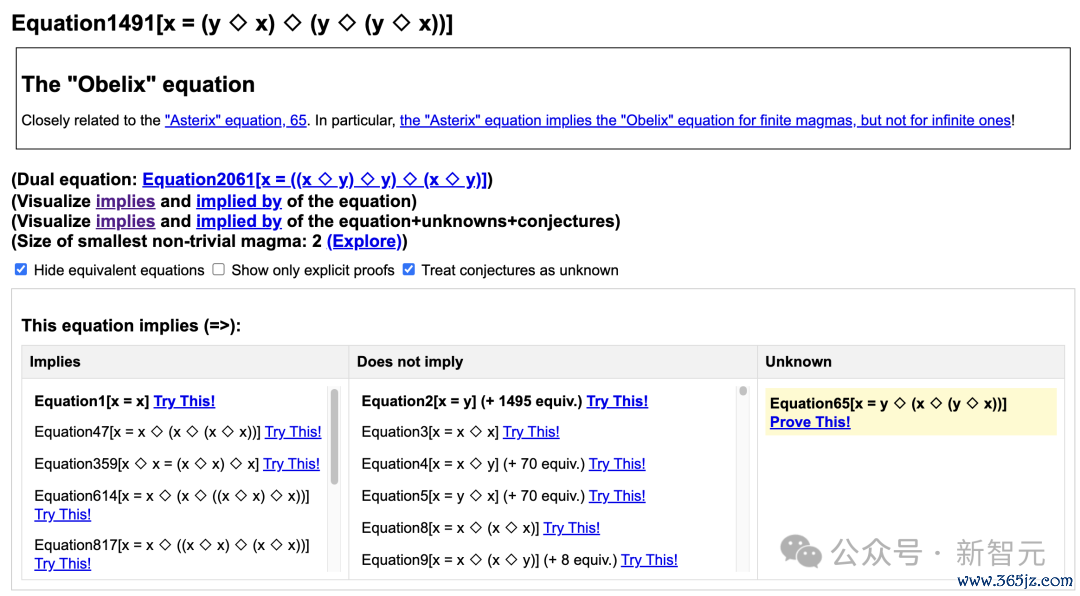1080x596 pixels.
Task: Click Prove This! for Equation65
Action: pos(810,422)
